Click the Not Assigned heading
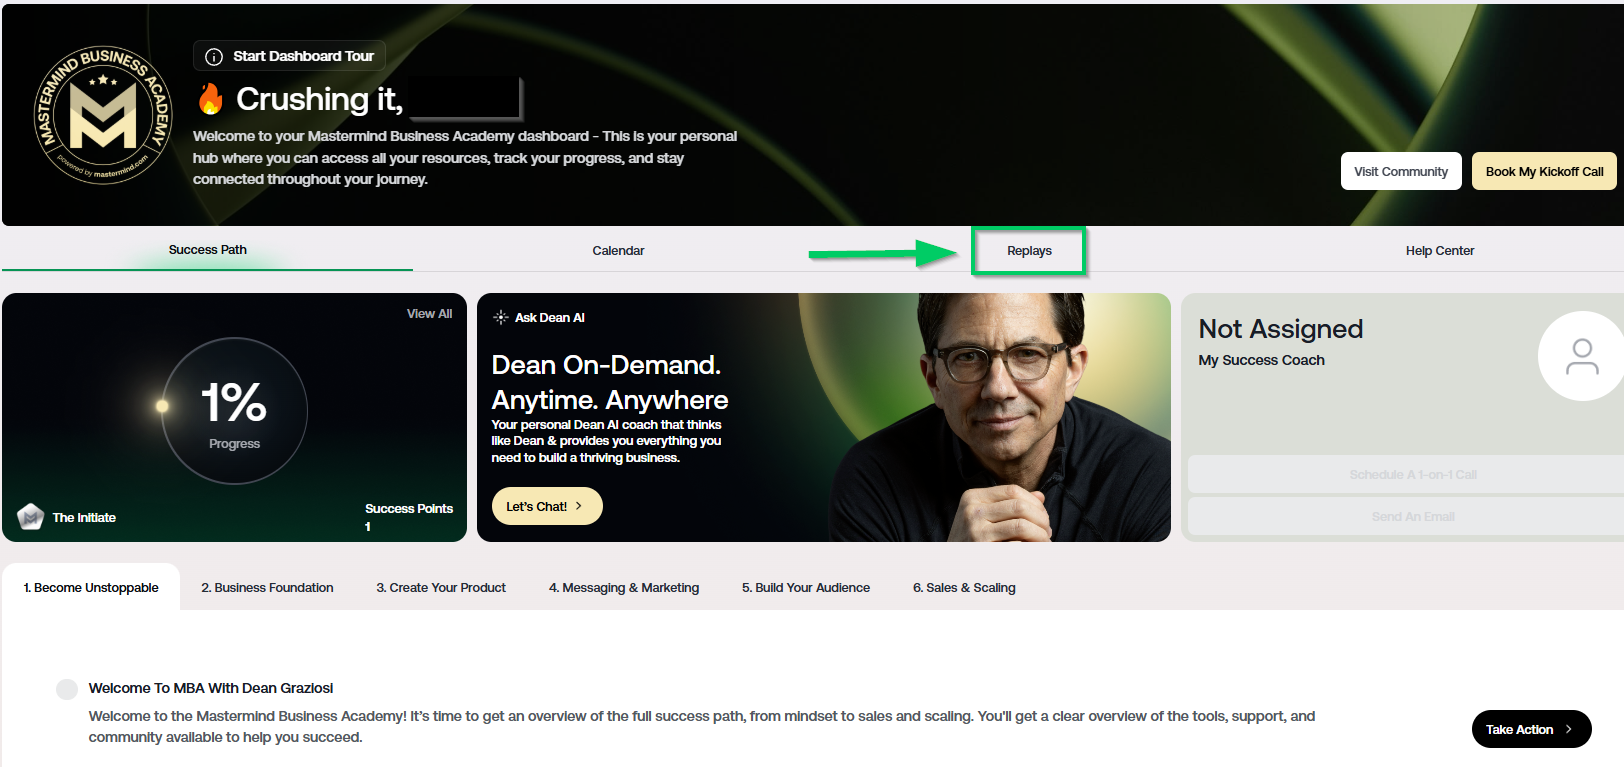Viewport: 1624px width, 767px height. point(1281,329)
